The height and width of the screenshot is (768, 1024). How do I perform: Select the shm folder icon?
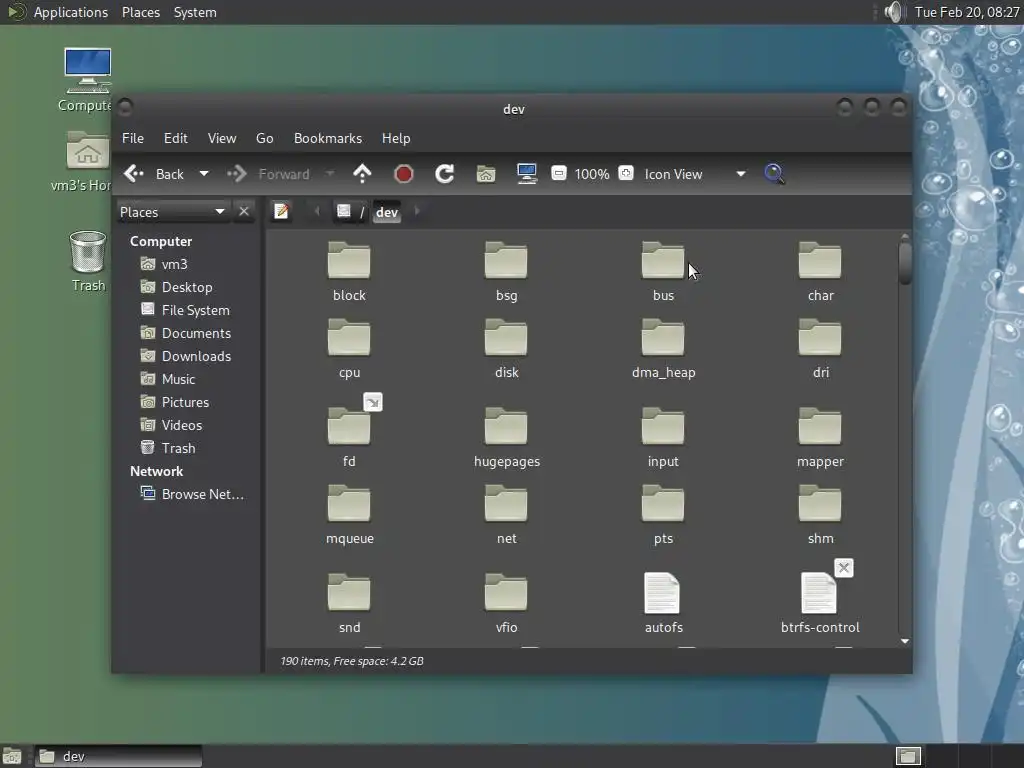(x=820, y=504)
